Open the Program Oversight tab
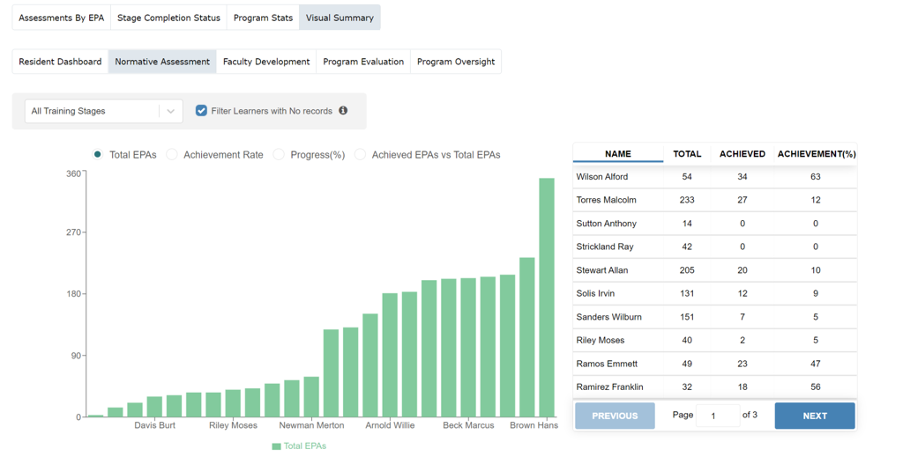The width and height of the screenshot is (904, 464). [x=455, y=62]
